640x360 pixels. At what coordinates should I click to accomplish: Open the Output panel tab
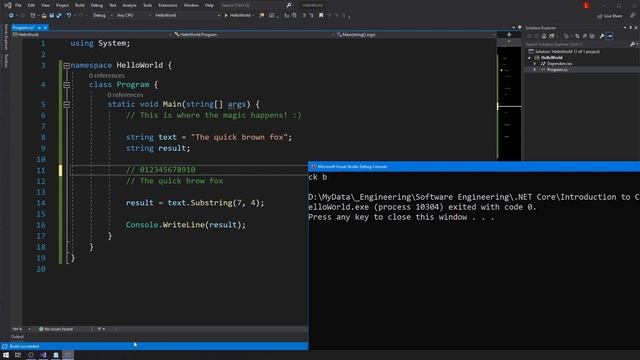[17, 337]
